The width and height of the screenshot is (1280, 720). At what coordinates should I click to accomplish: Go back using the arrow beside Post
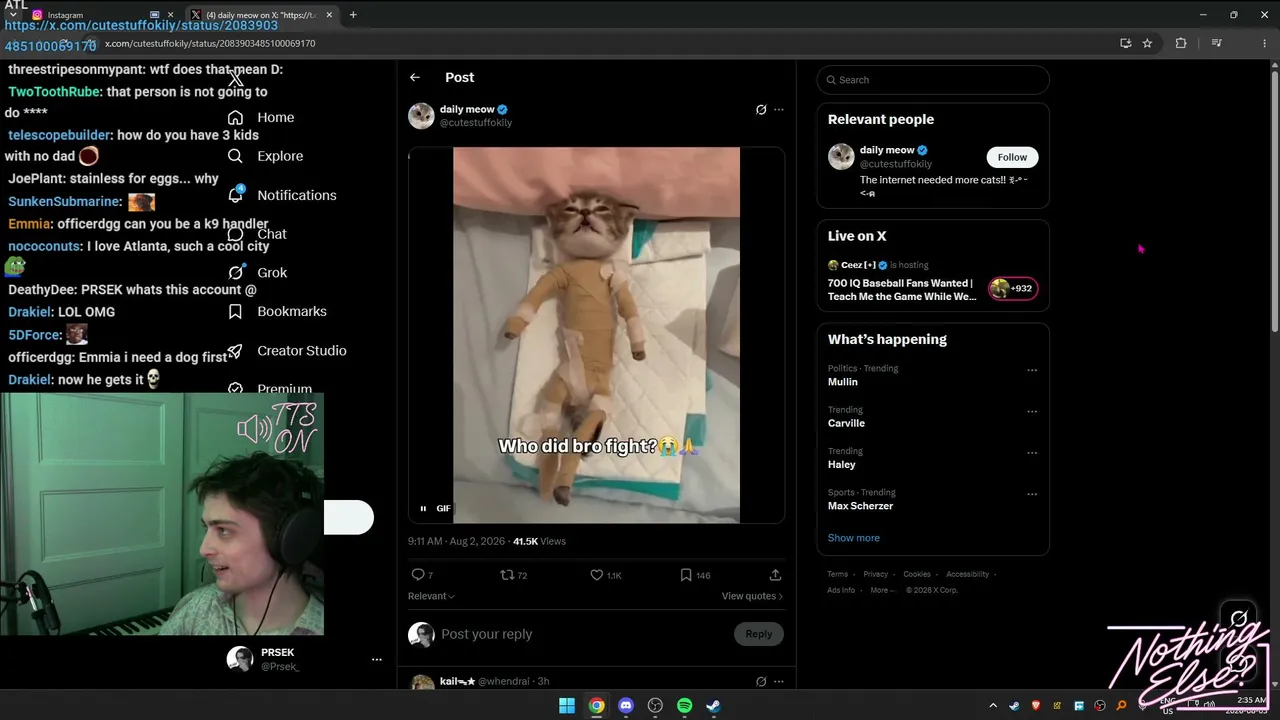pos(415,77)
